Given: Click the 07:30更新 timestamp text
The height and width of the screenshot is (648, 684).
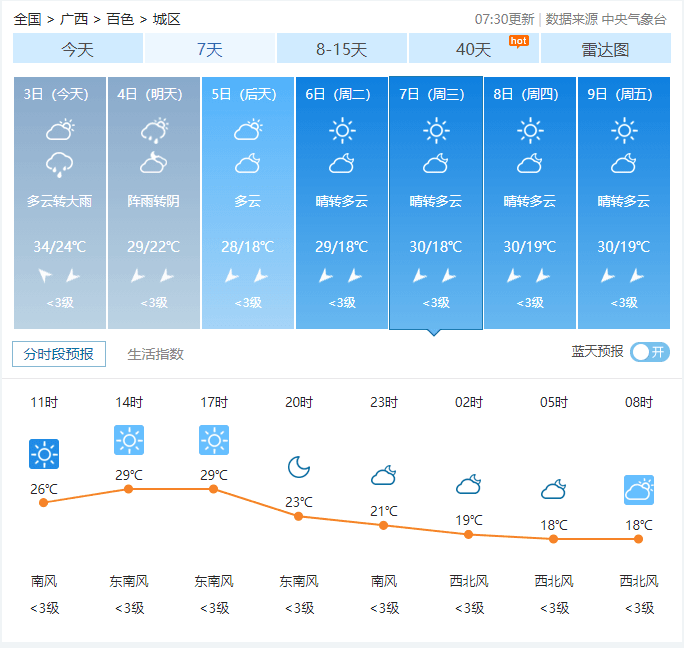Looking at the screenshot, I should click(x=504, y=19).
